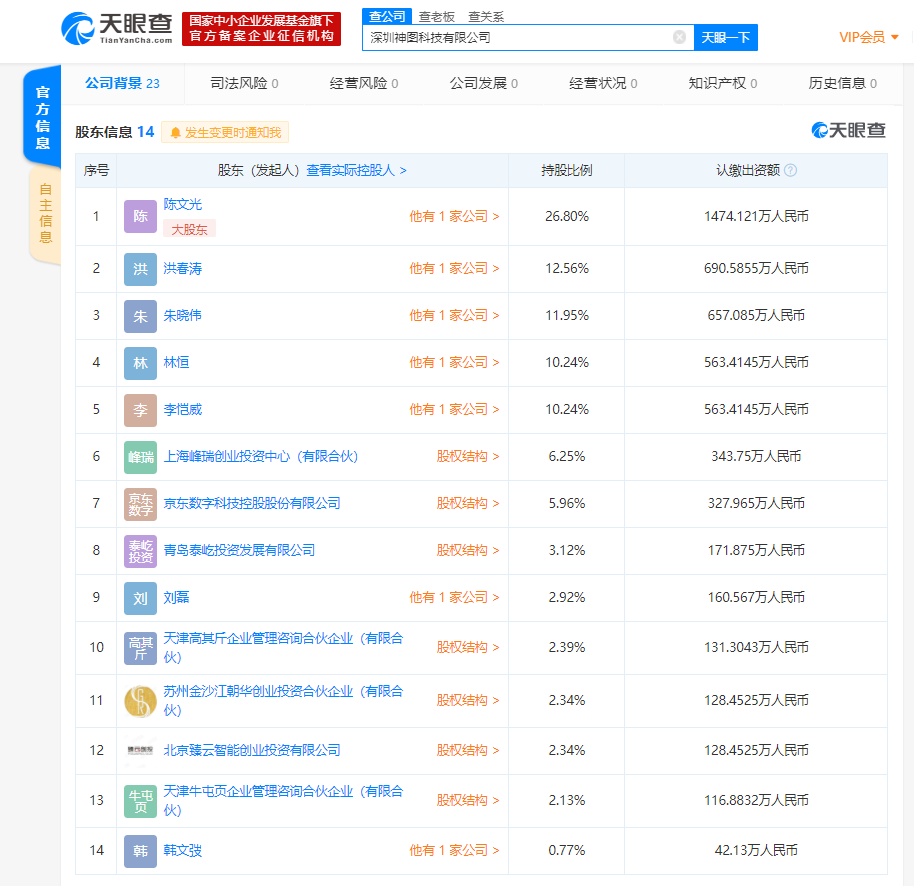Screen dimensions: 914x886
Task: Click avatar icon for 刘磊
Action: click(140, 598)
